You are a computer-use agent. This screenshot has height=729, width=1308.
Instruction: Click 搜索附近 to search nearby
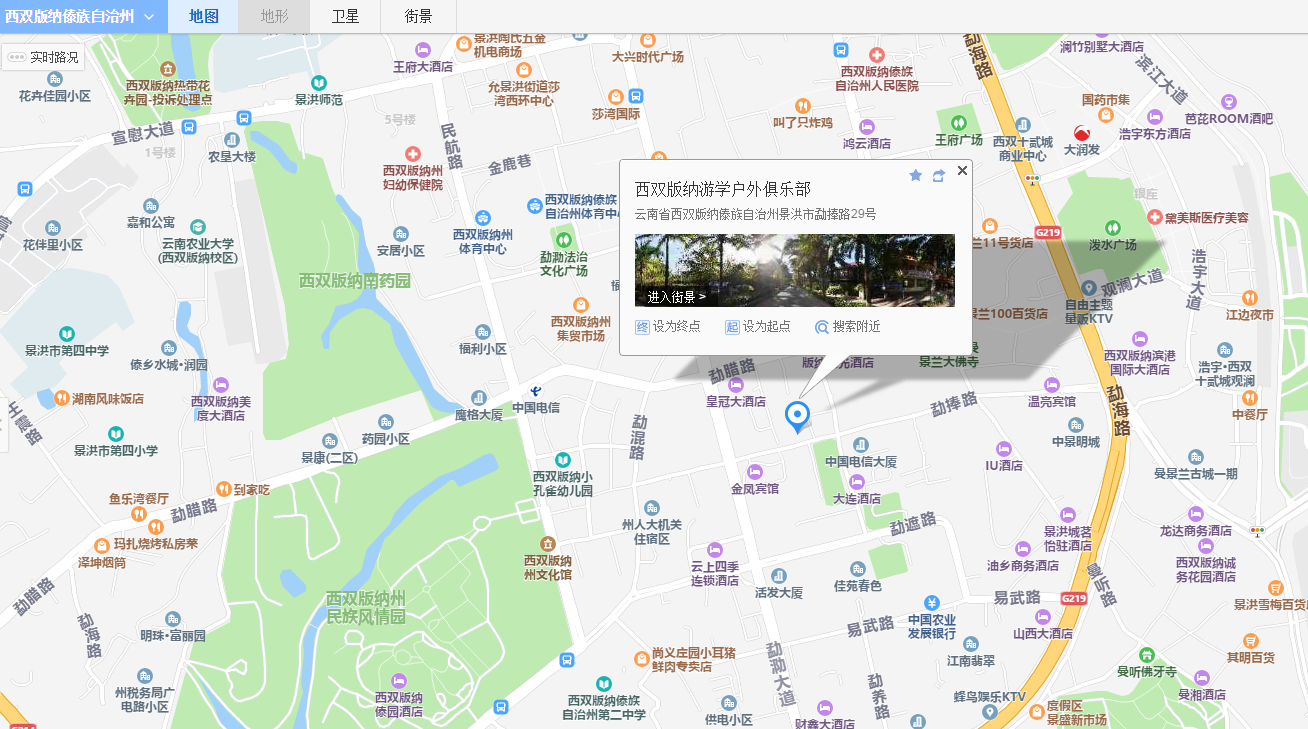click(848, 327)
